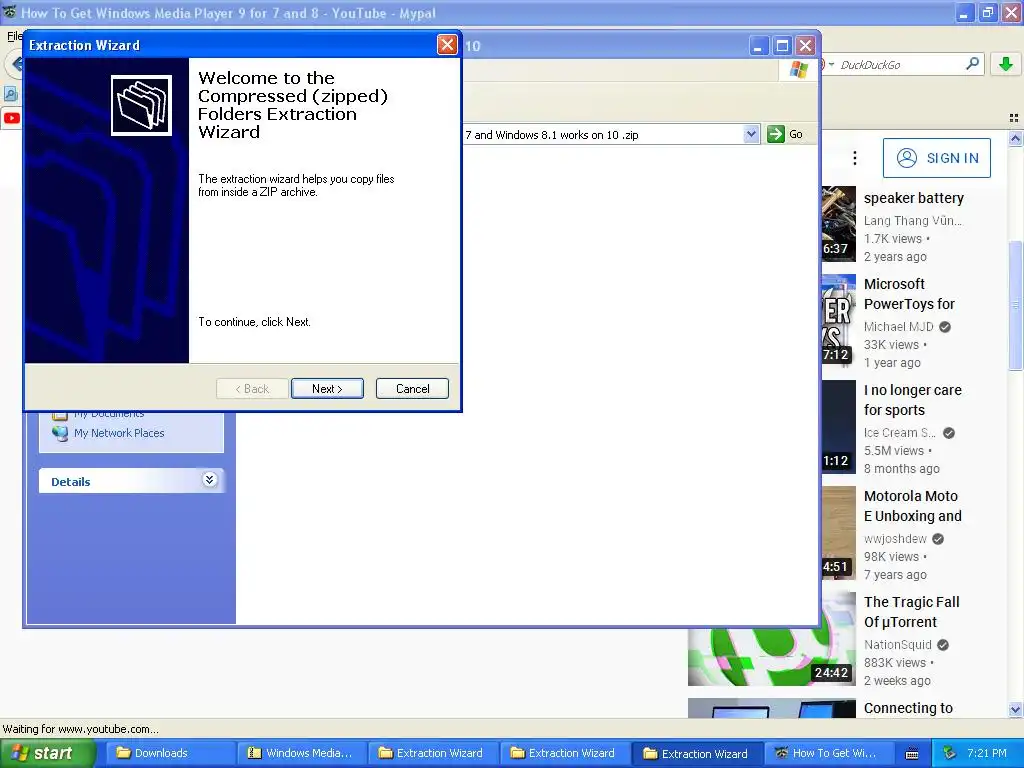
Task: Click browser scrollbar up arrow
Action: click(x=1015, y=138)
